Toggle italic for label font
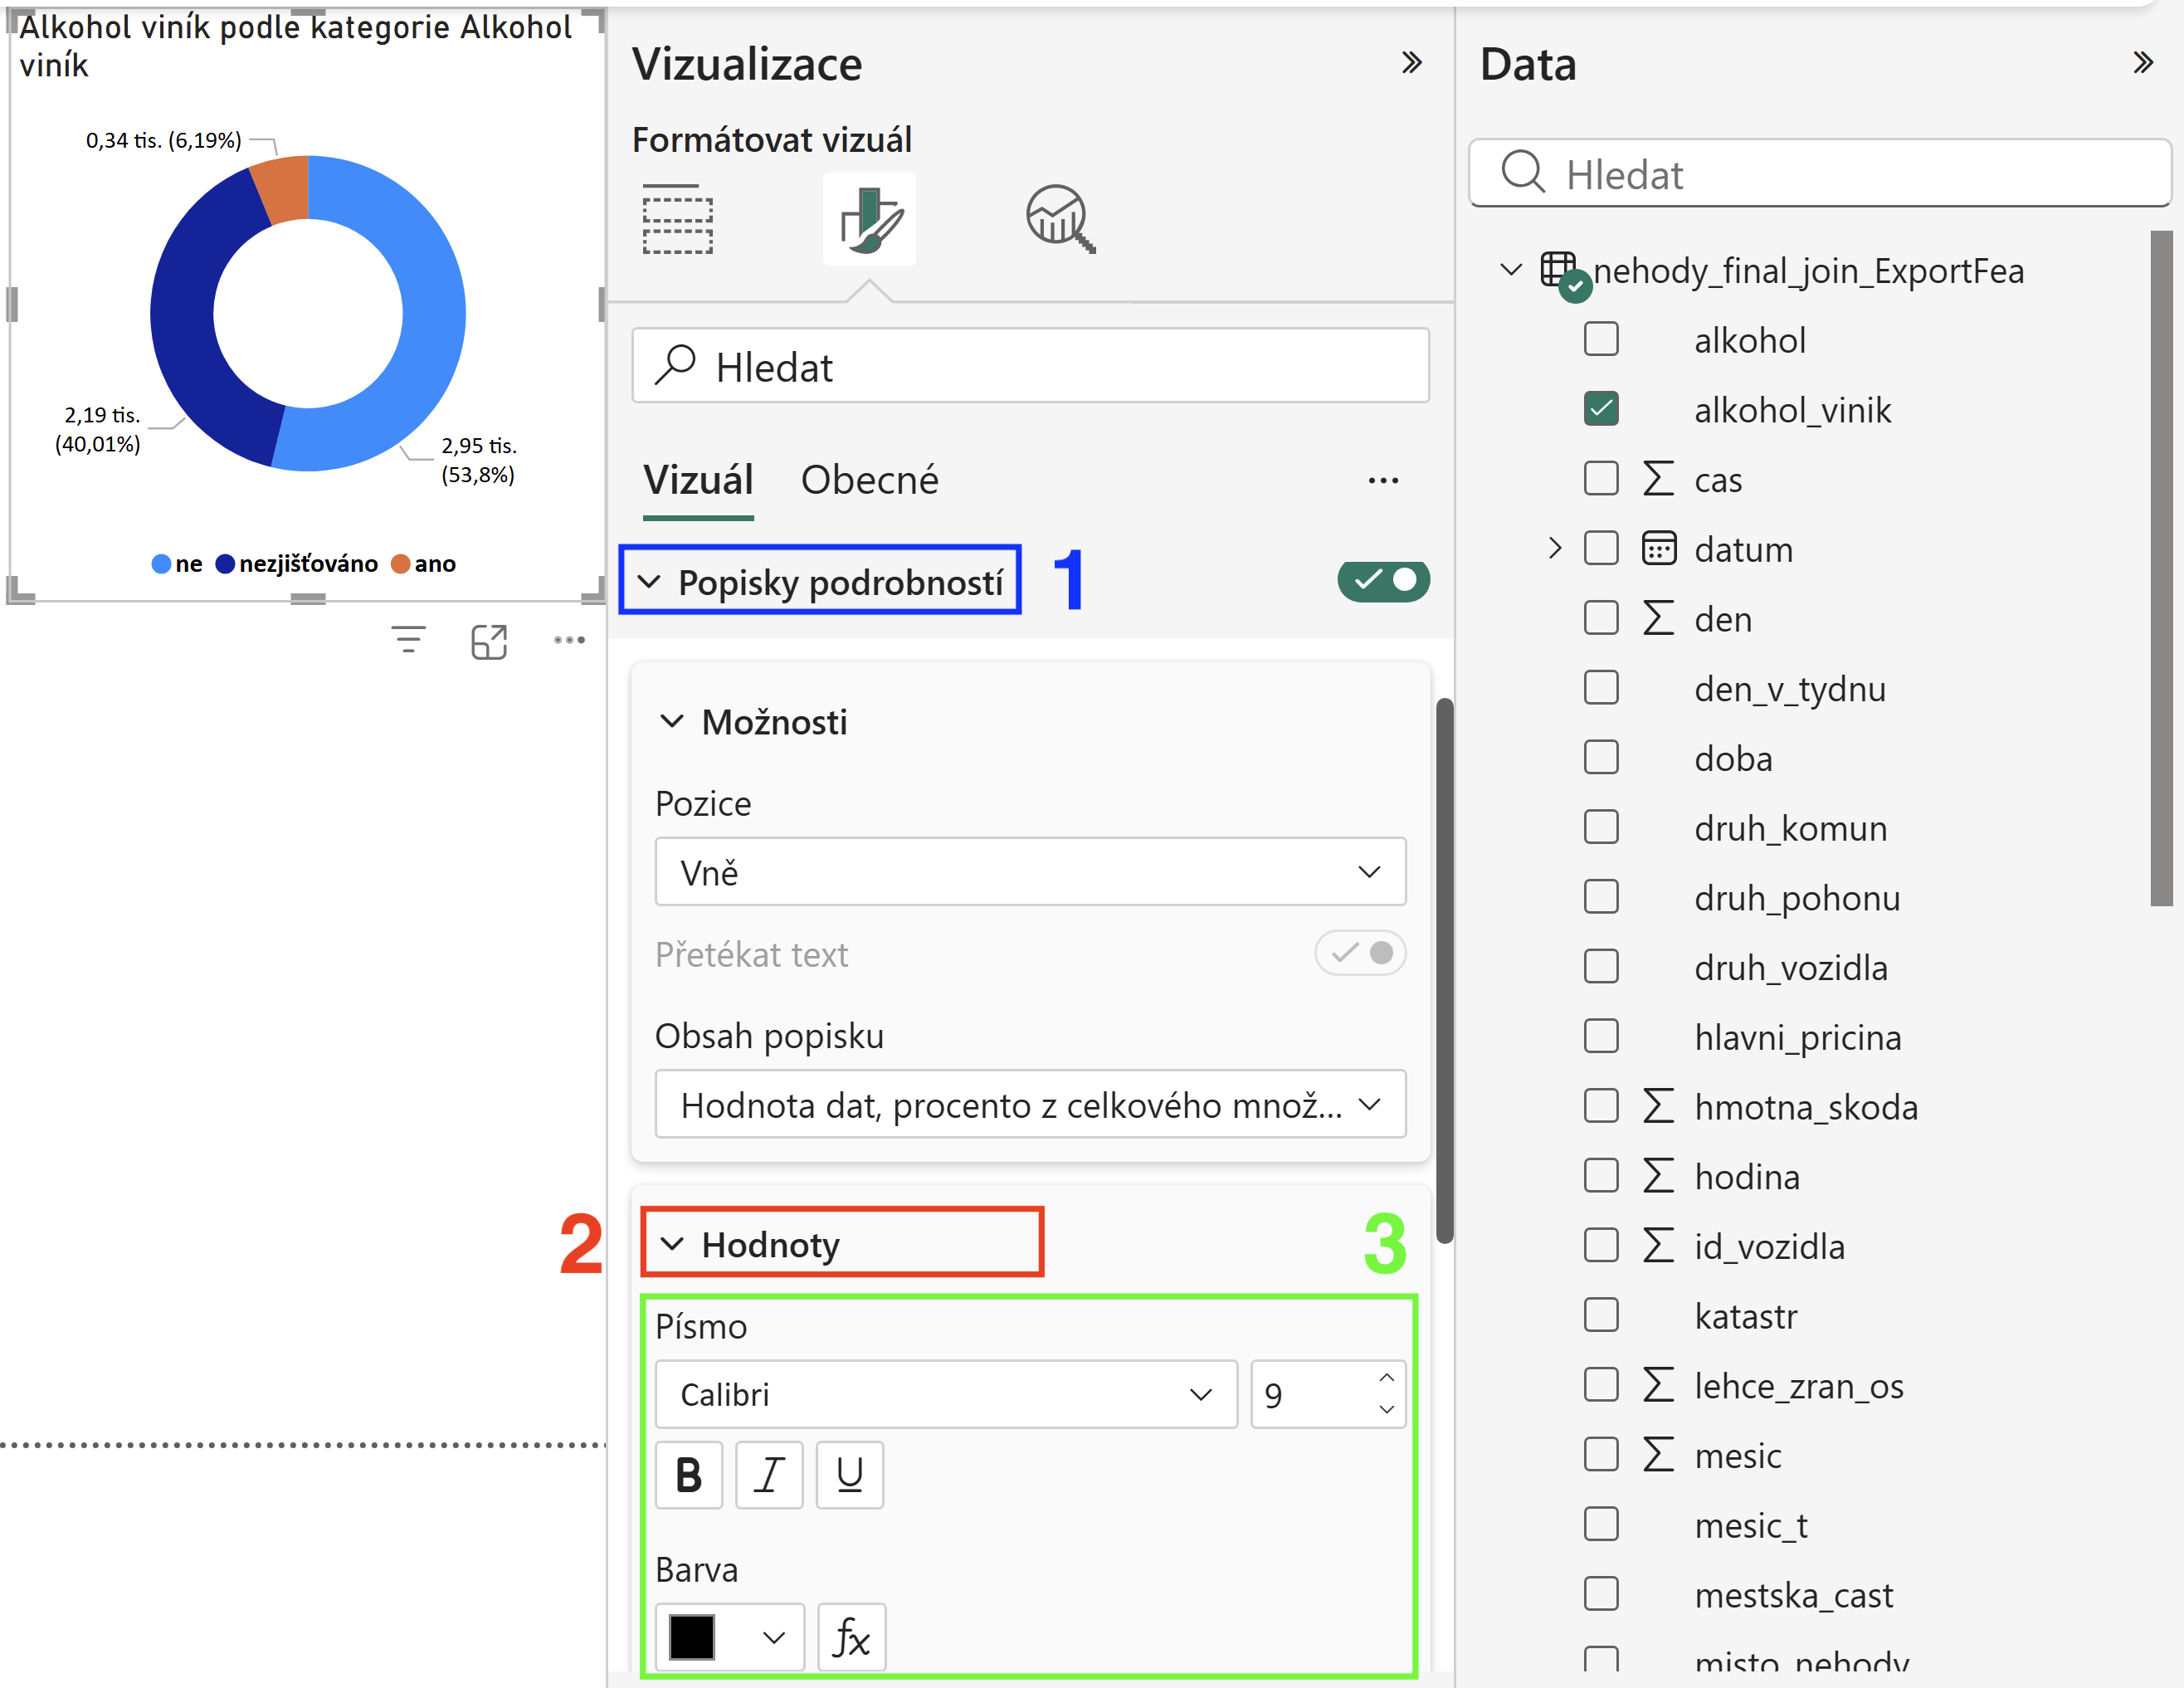Image resolution: width=2184 pixels, height=1688 pixels. 769,1474
